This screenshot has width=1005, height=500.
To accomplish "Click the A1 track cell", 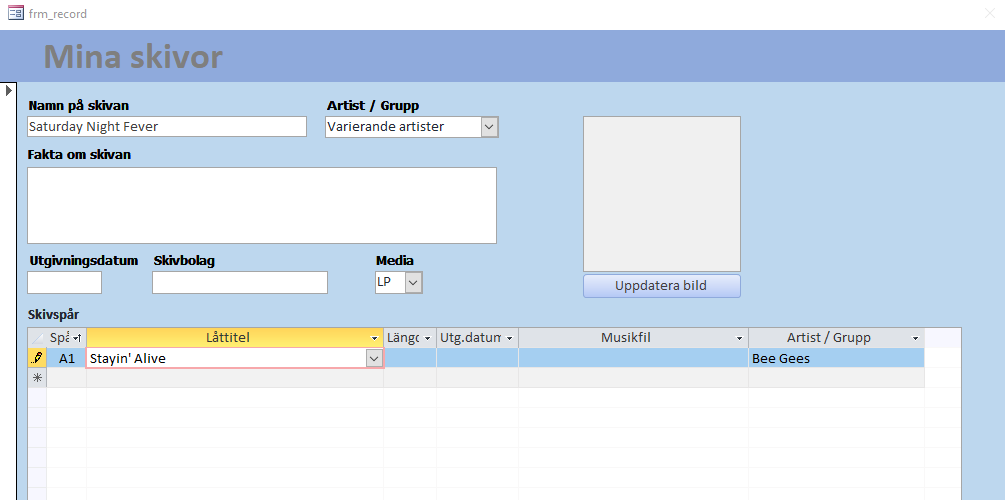I will (67, 358).
